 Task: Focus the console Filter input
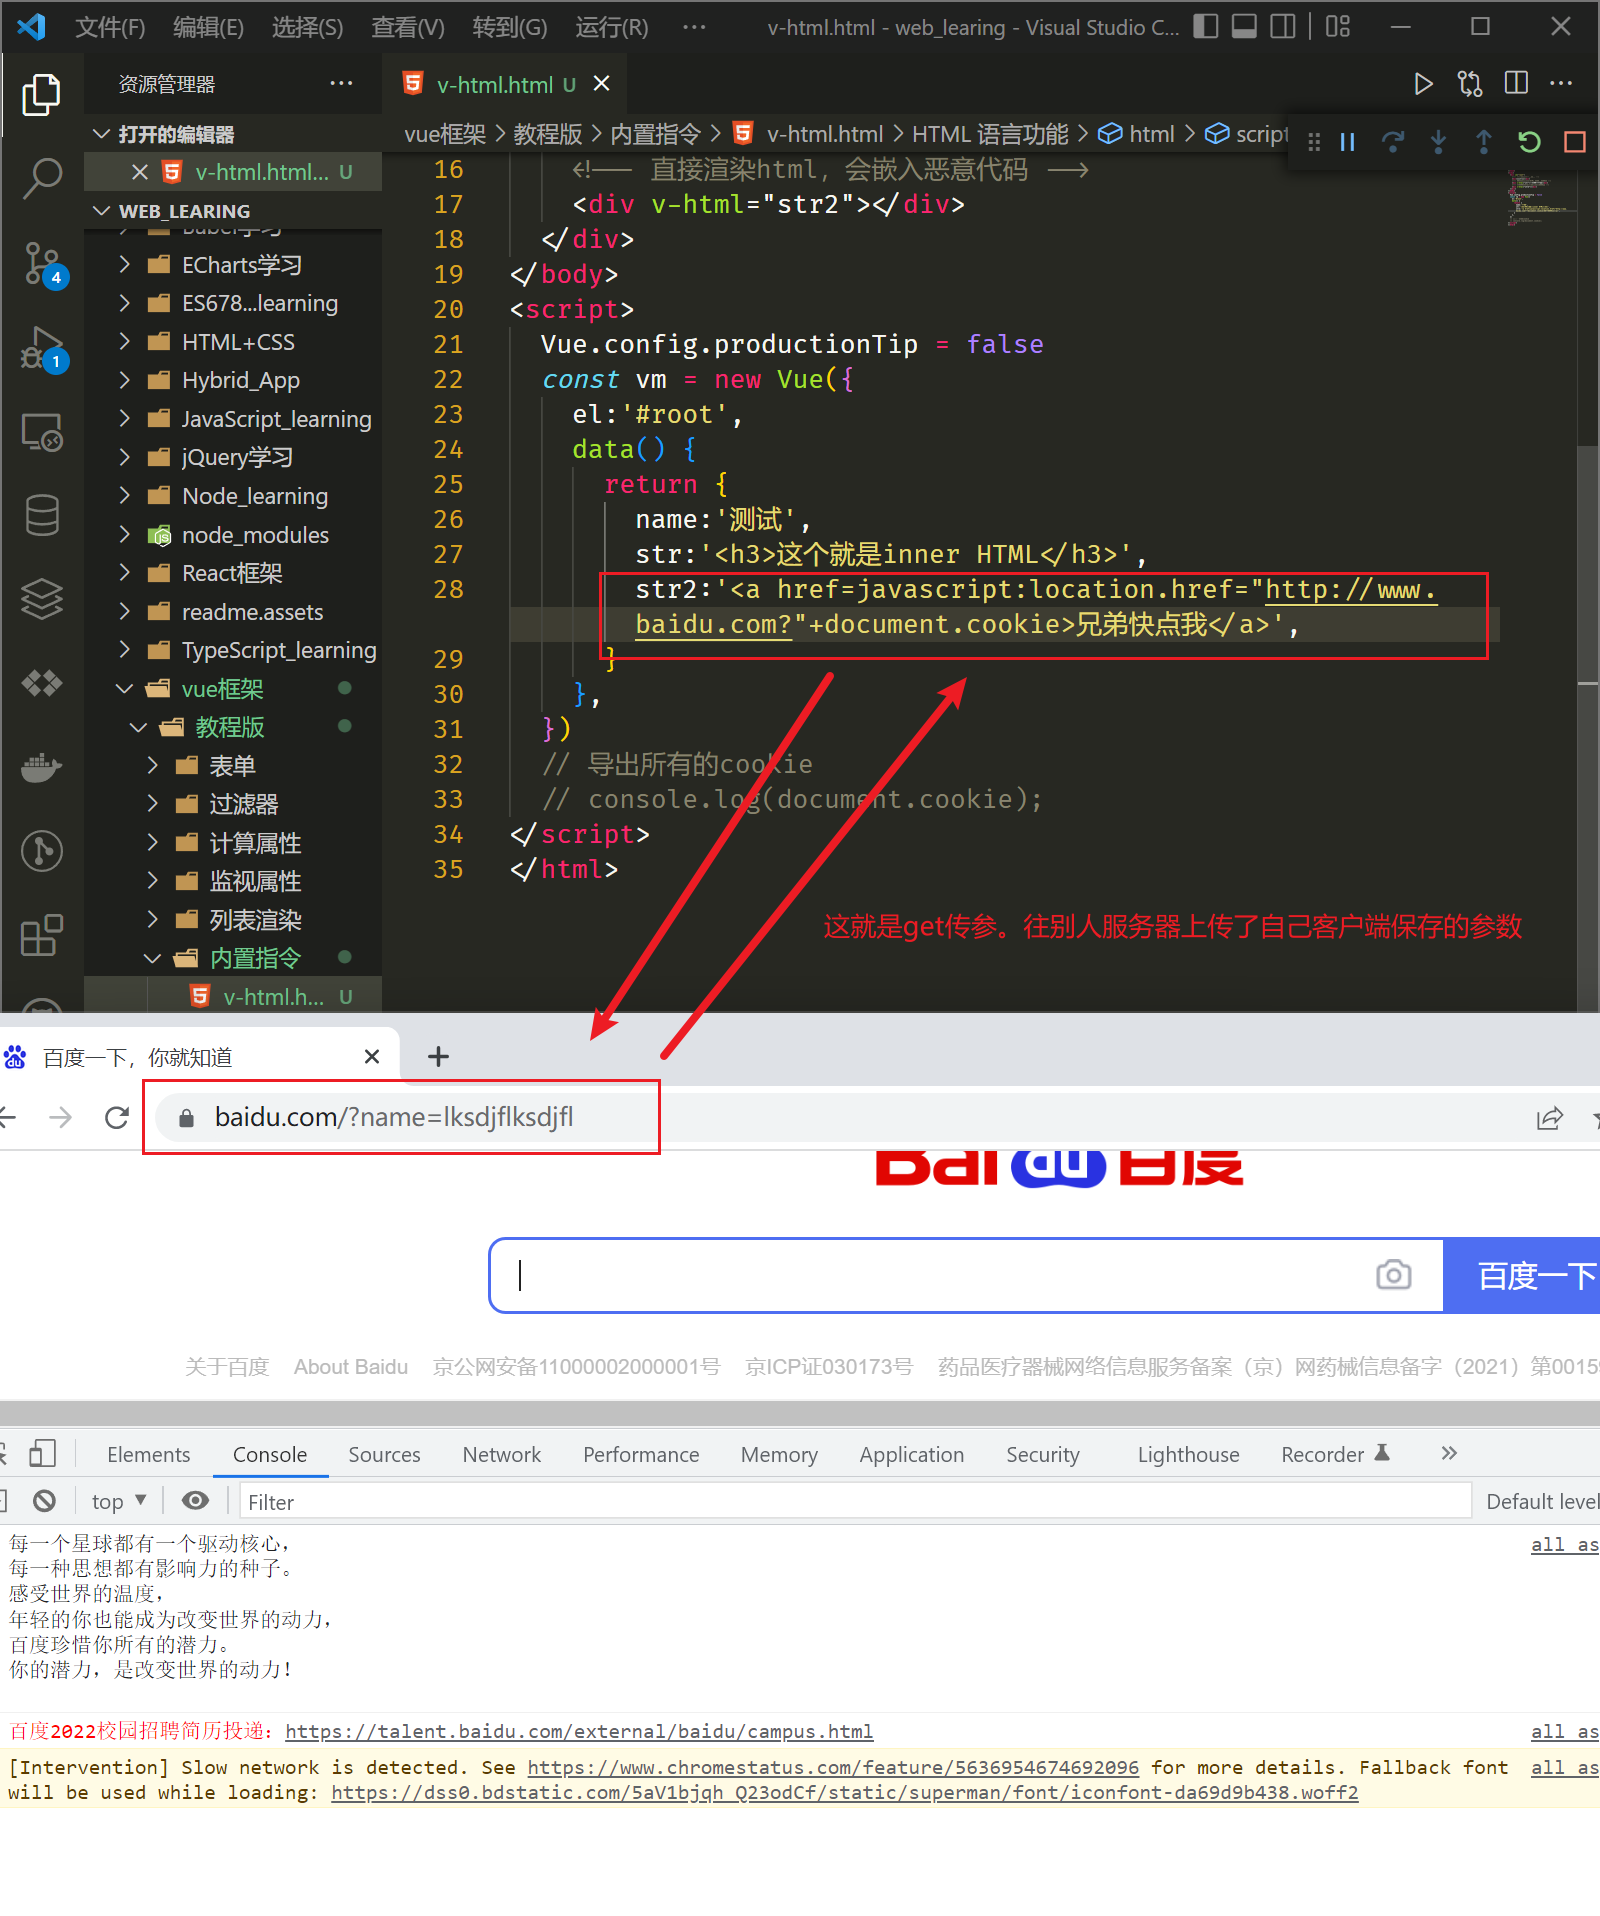pyautogui.click(x=855, y=1501)
